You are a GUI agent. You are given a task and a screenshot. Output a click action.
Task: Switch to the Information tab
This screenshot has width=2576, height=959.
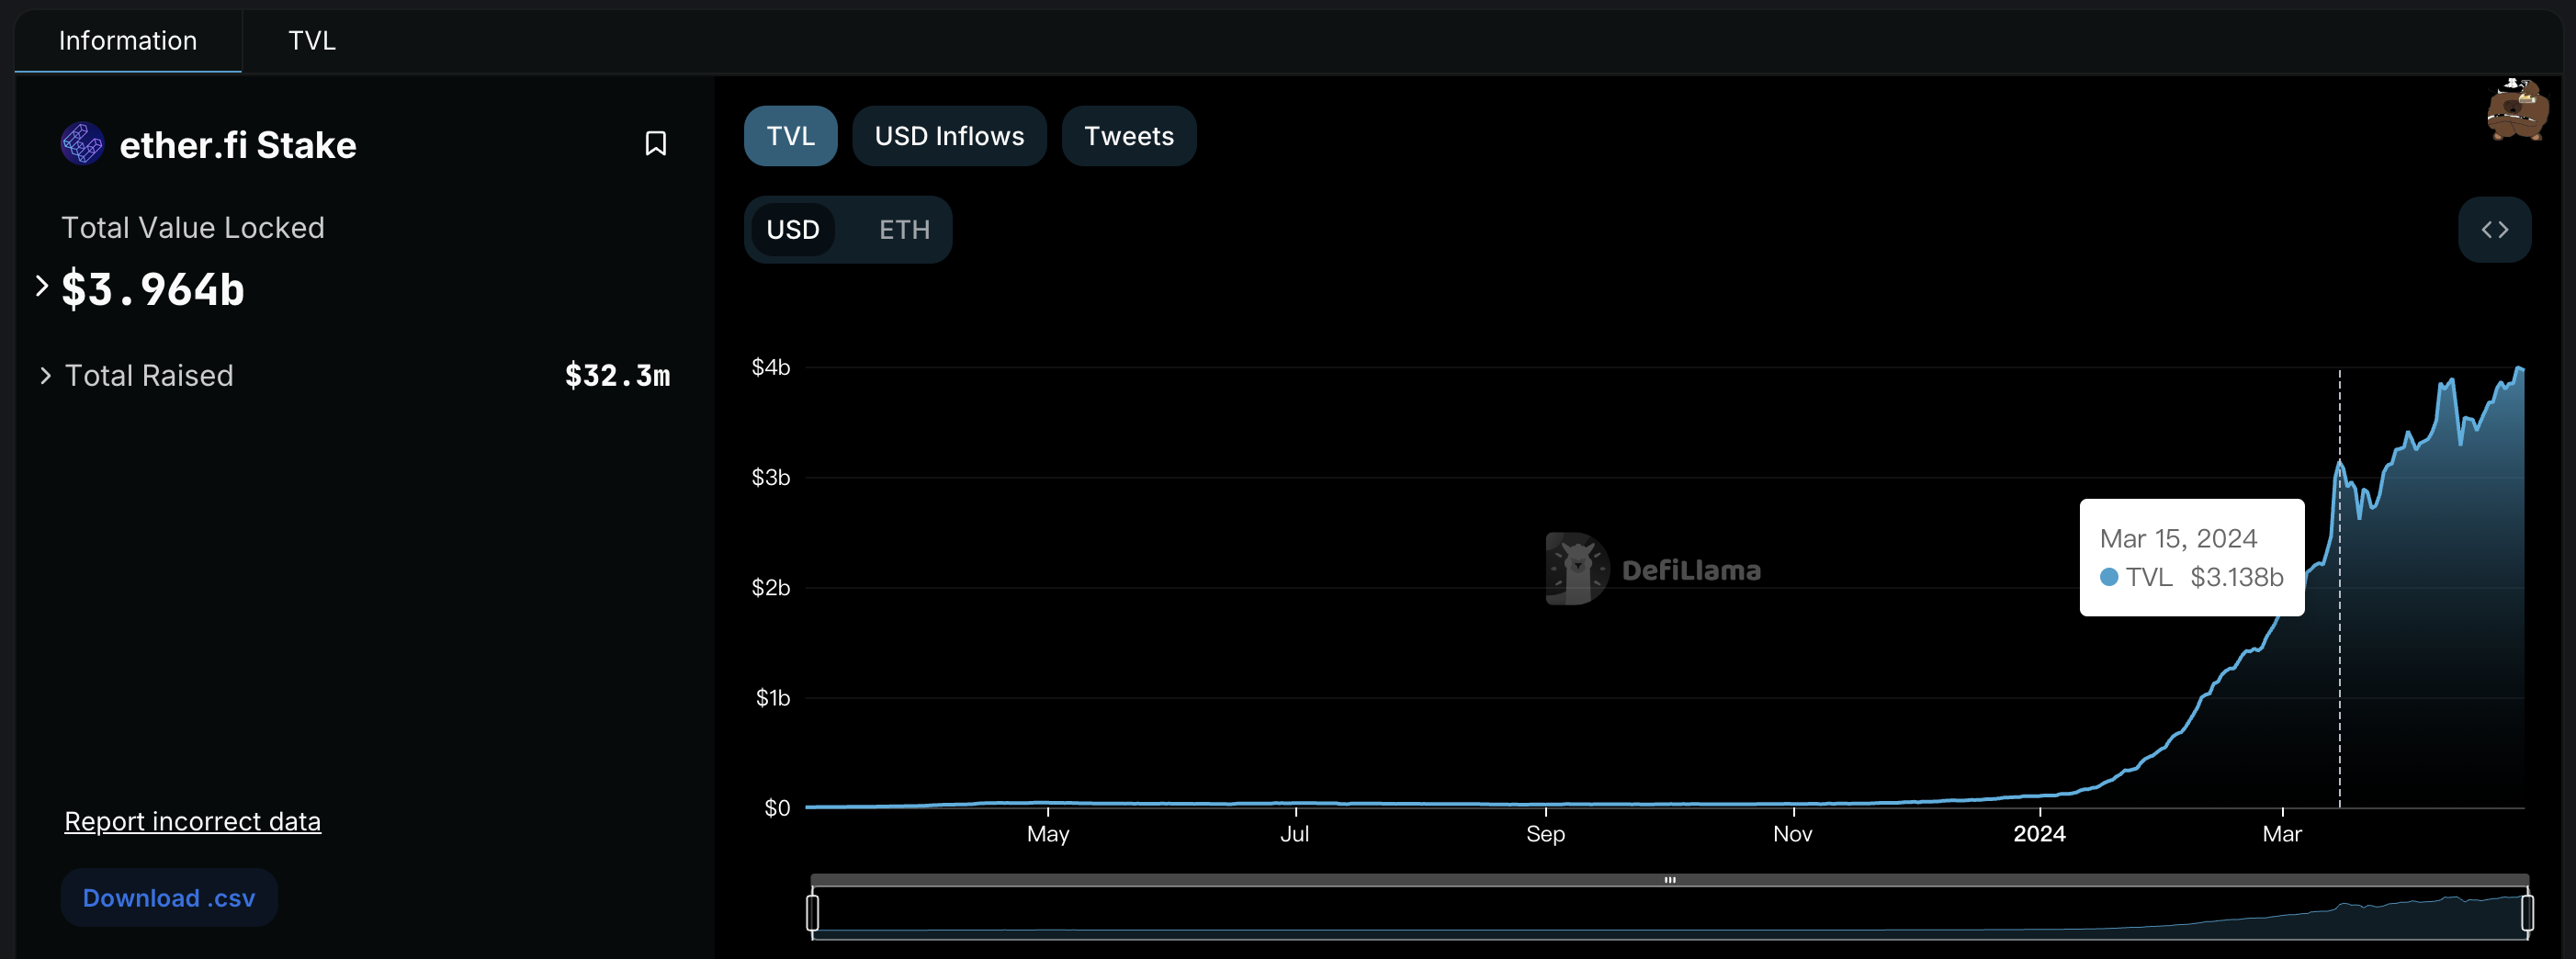click(128, 41)
